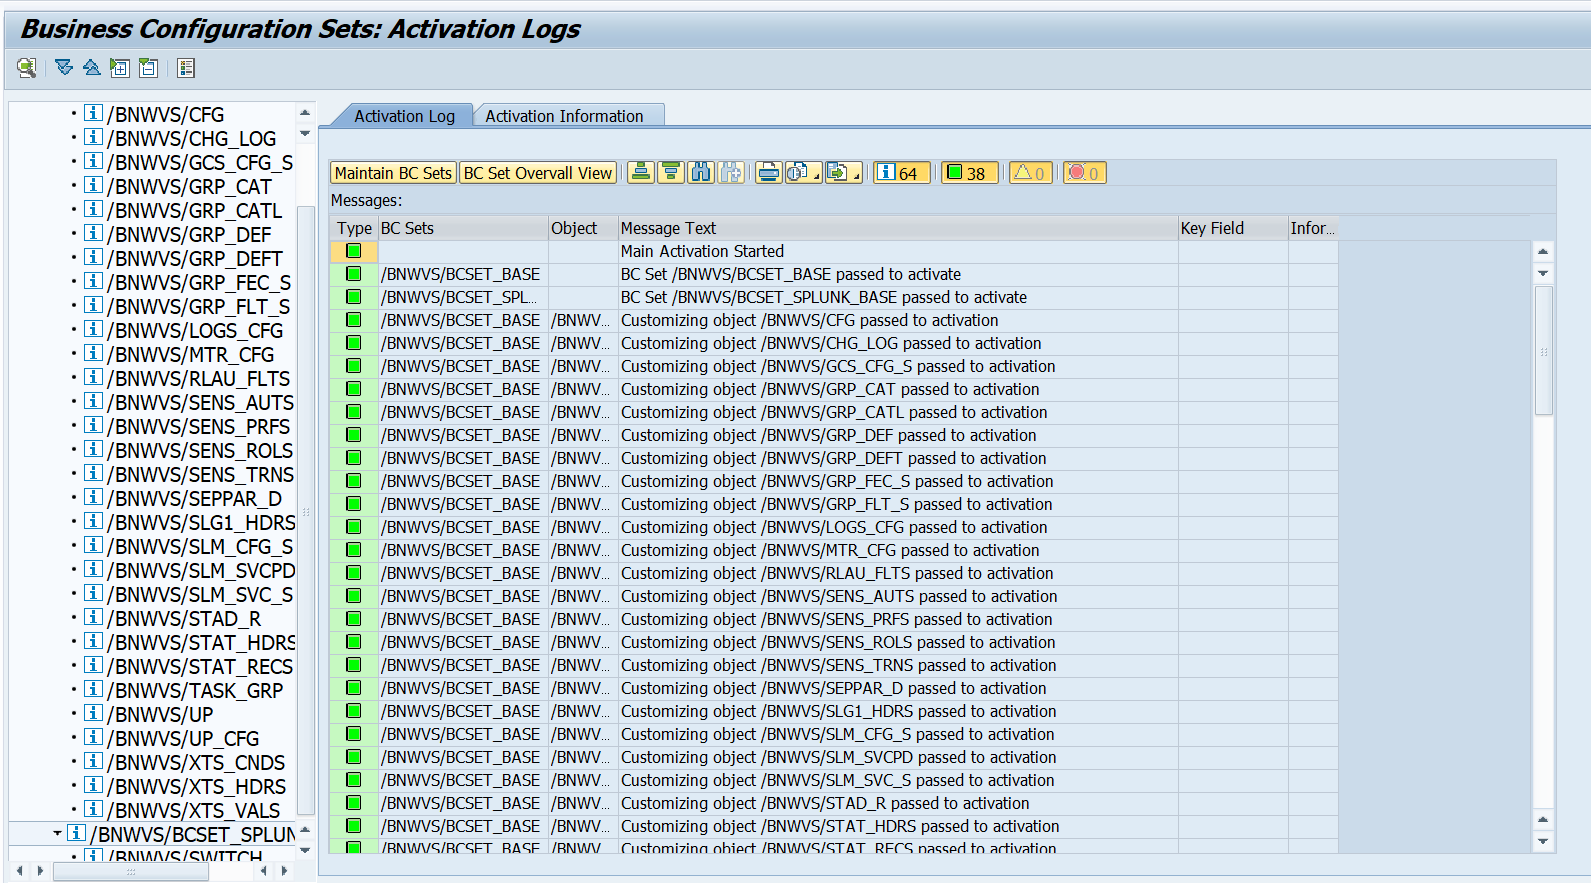Select /BNWVS/LOGS_CFG in the tree

195,331
